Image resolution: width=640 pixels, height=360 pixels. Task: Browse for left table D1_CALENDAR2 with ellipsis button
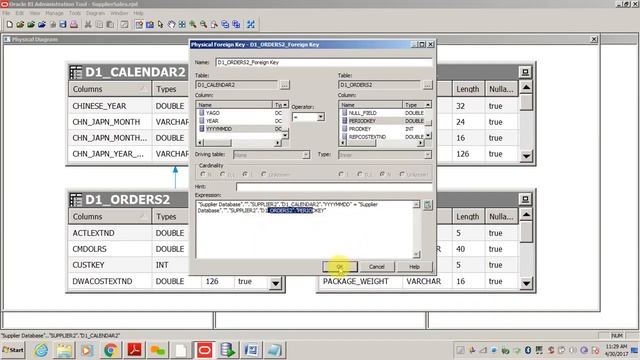coord(284,85)
